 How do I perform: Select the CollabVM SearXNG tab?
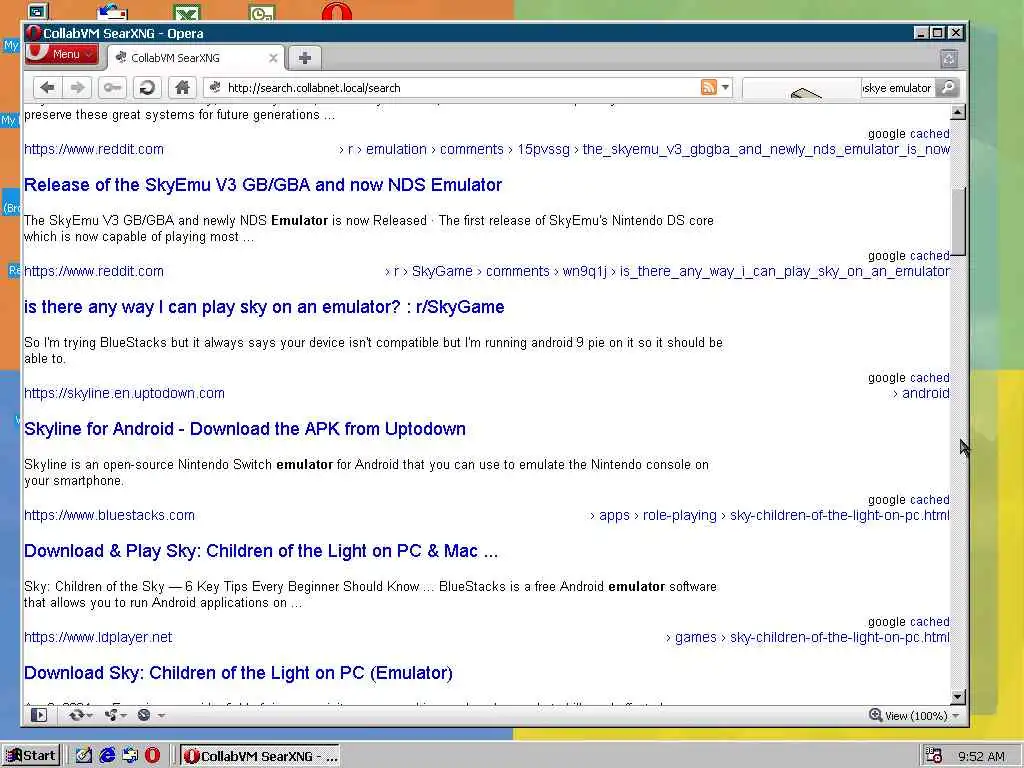click(x=196, y=58)
